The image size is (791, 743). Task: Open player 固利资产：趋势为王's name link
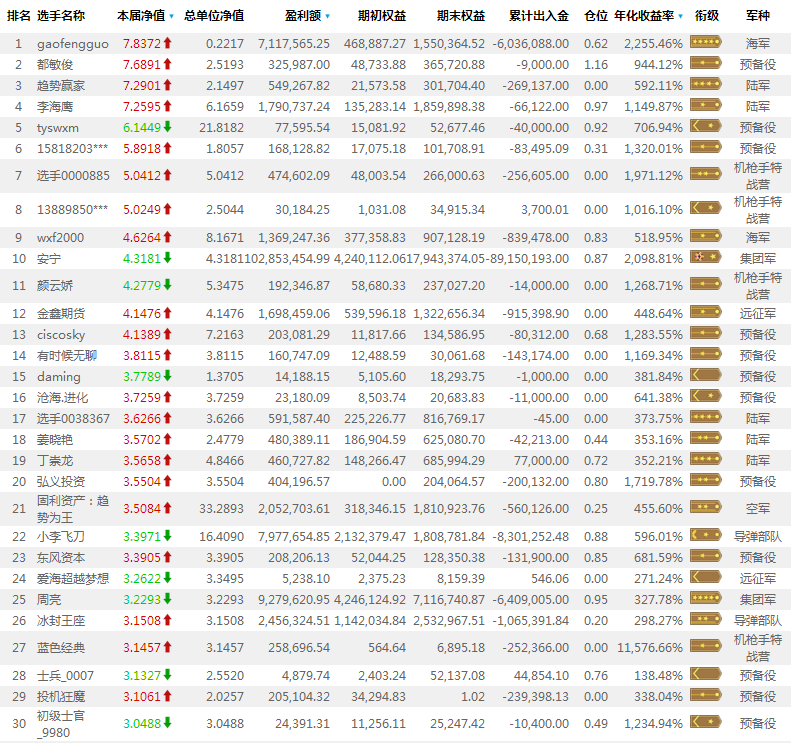coord(73,509)
